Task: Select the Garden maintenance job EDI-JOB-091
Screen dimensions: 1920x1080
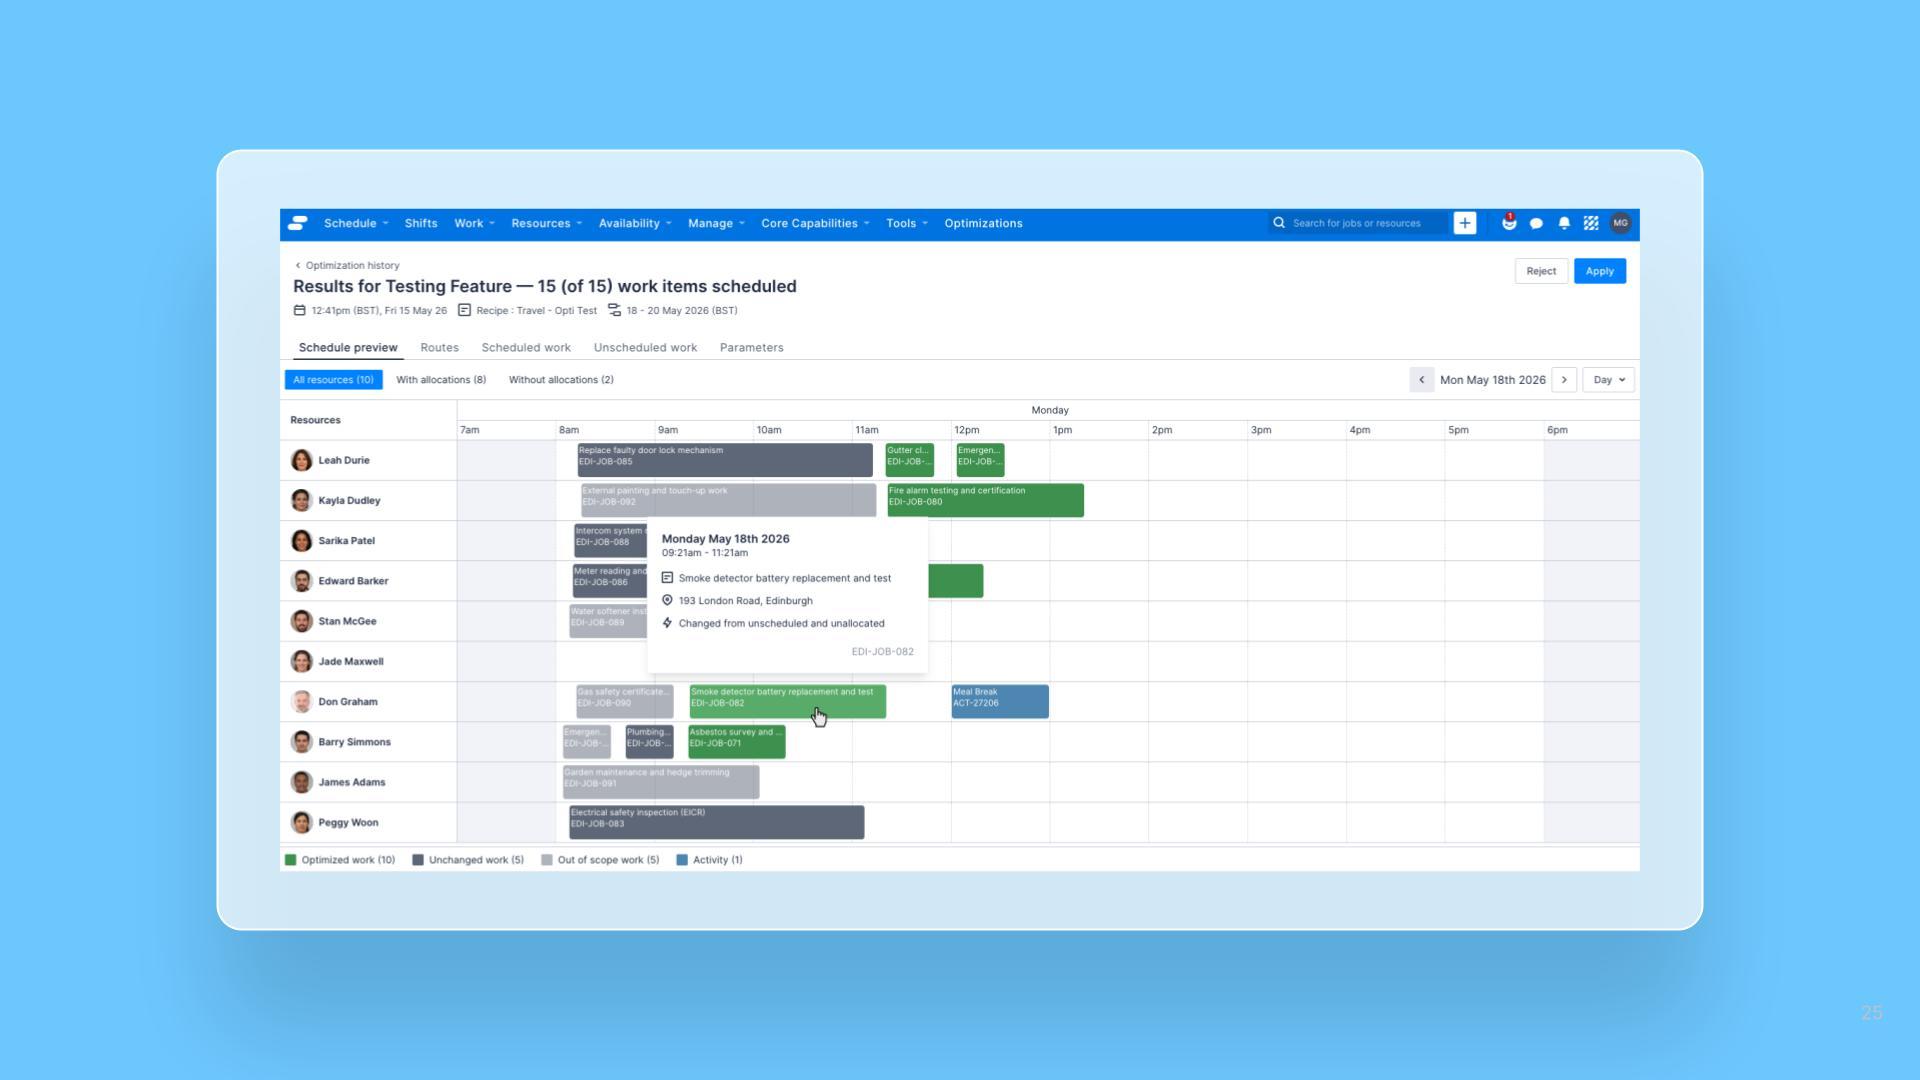Action: [x=661, y=782]
